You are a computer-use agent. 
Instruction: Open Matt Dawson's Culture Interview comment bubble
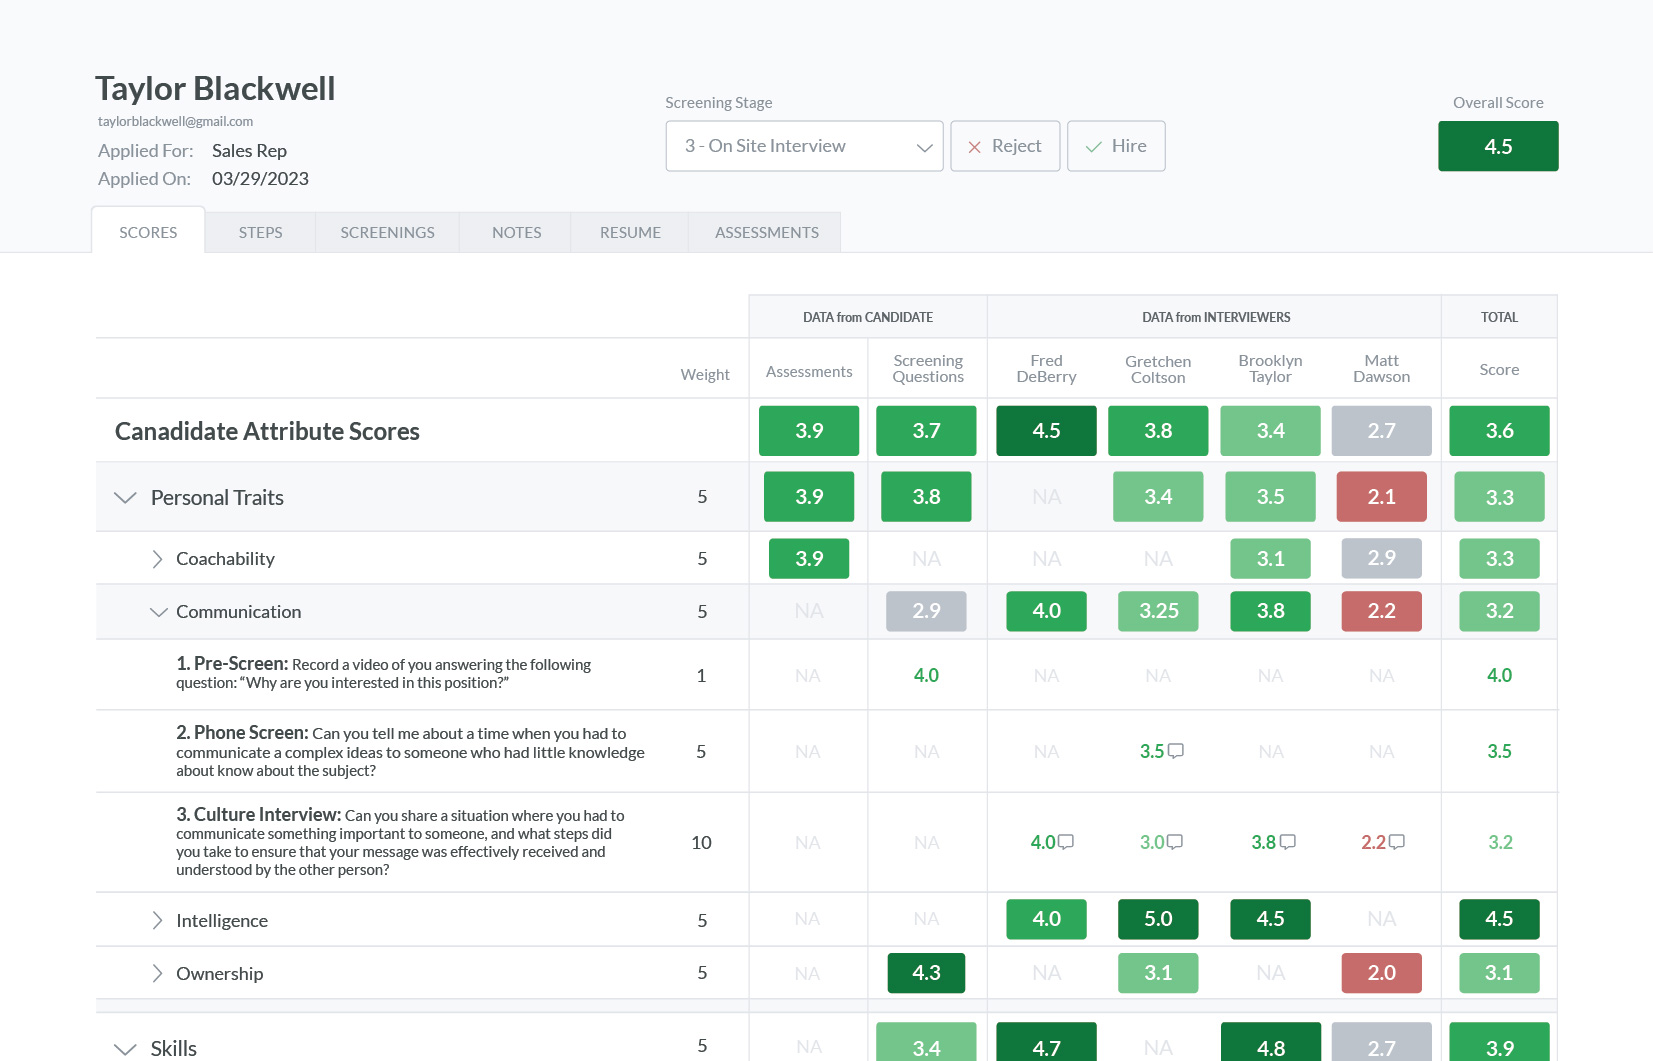click(x=1399, y=841)
